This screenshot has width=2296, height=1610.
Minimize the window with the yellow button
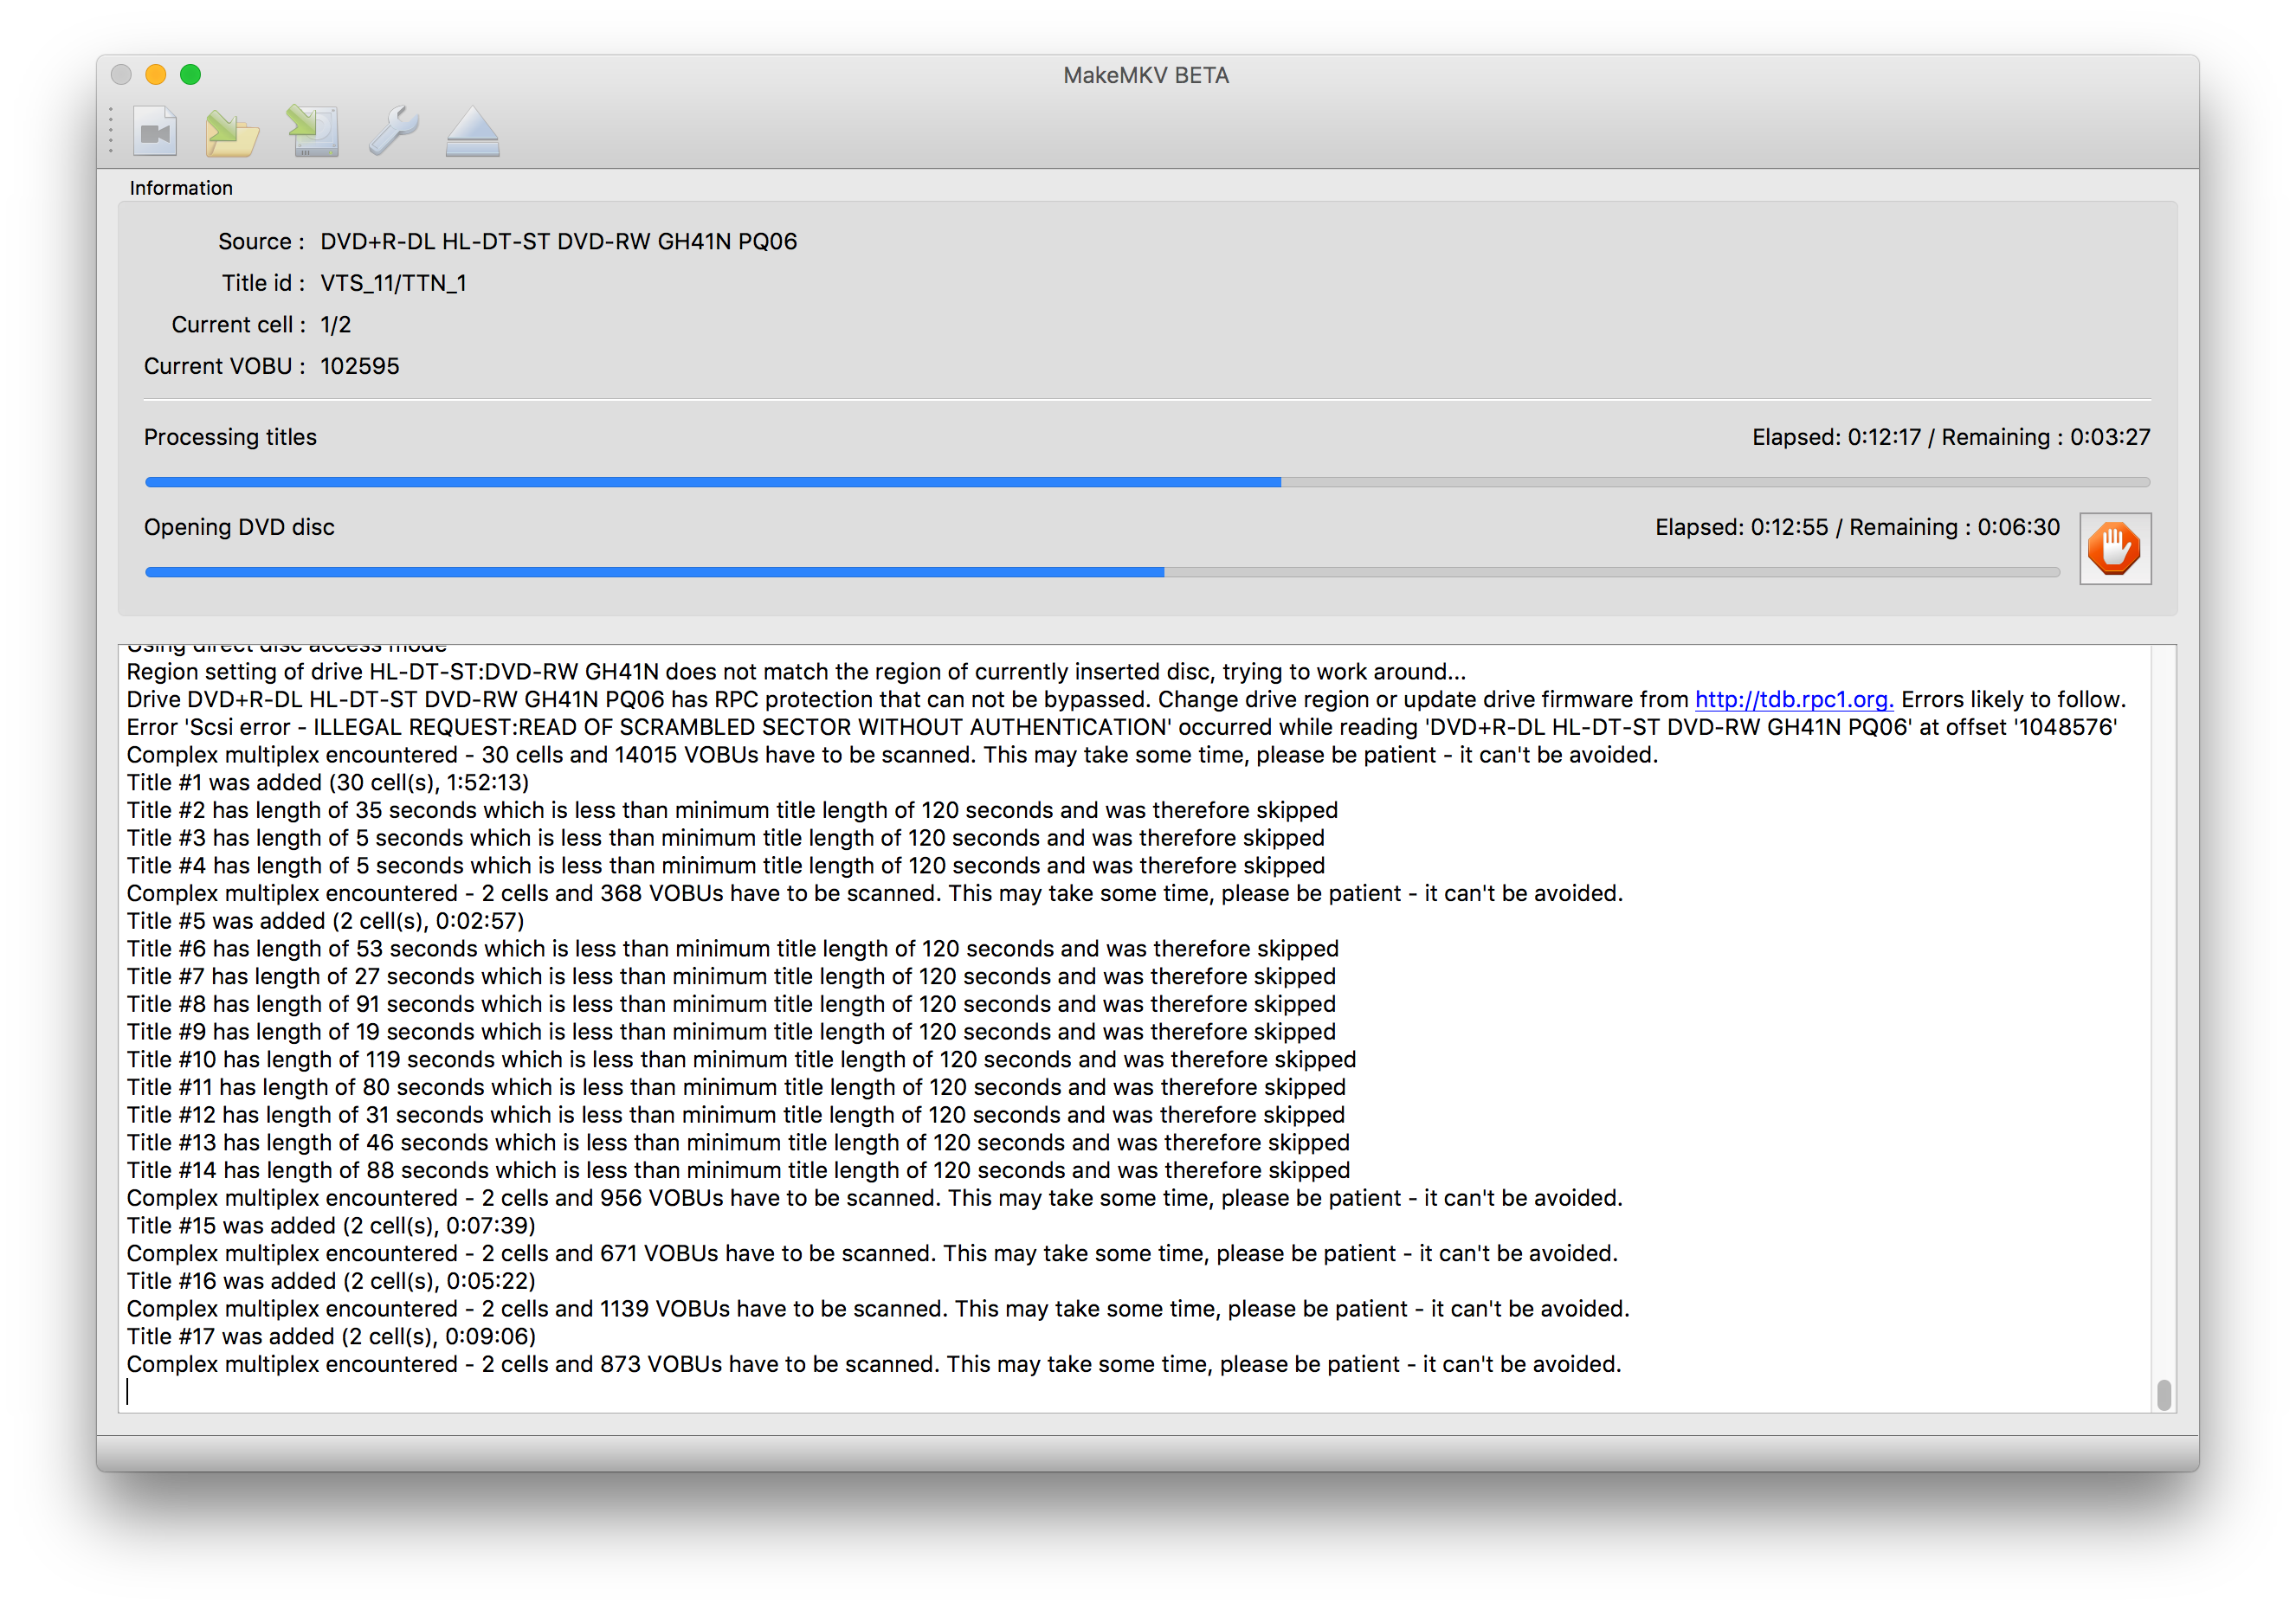[156, 75]
